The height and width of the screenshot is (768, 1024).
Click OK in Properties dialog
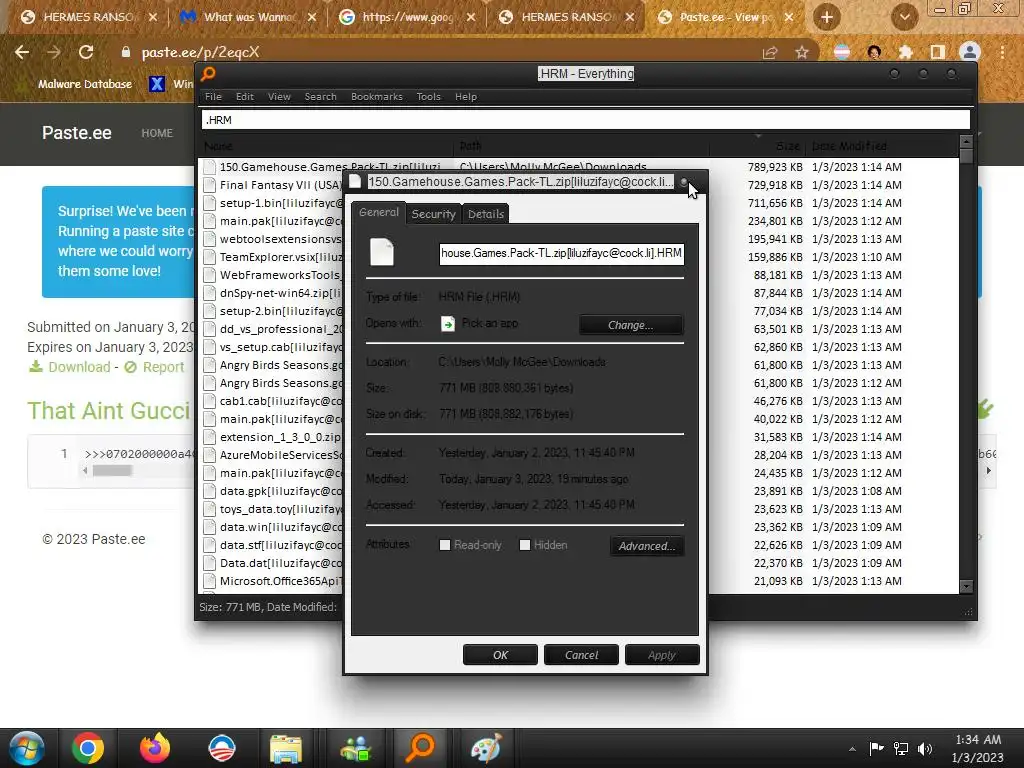[x=500, y=655]
